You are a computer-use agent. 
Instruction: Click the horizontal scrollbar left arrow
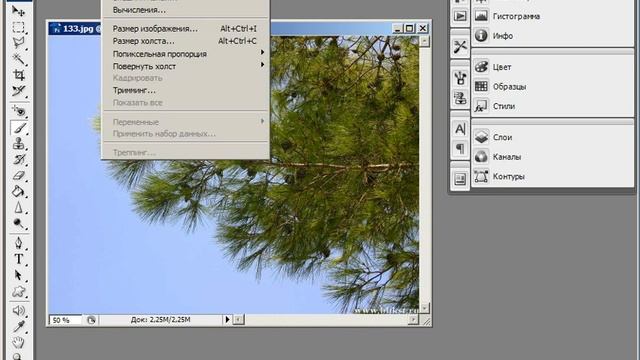(239, 320)
